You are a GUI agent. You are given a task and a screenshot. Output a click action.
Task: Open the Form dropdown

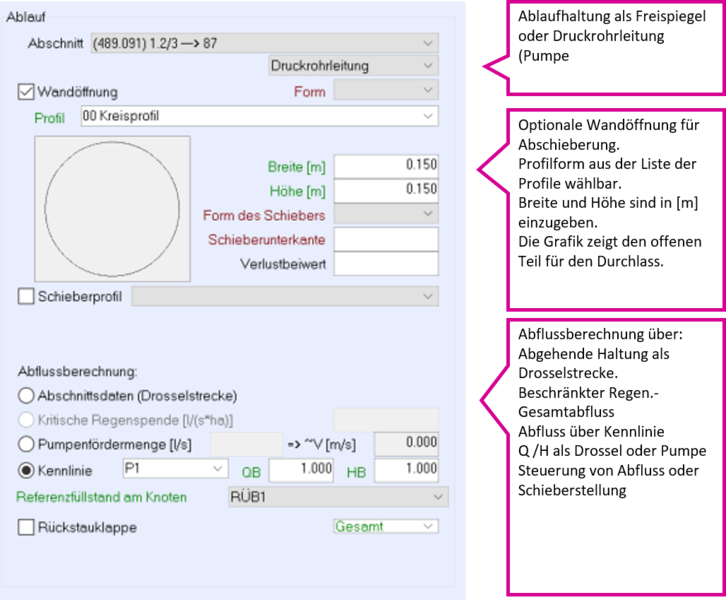pos(428,91)
